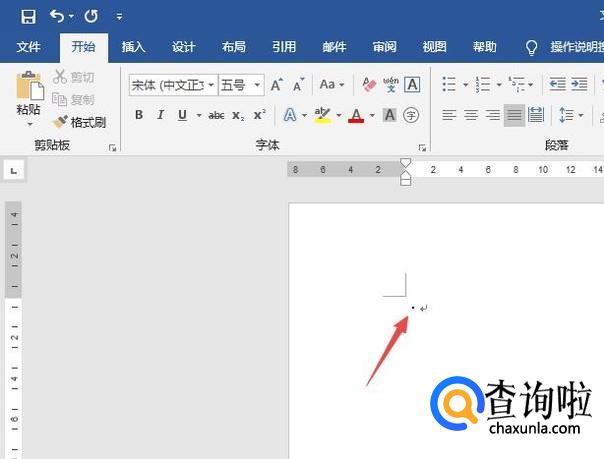Undo the last action

tap(57, 17)
